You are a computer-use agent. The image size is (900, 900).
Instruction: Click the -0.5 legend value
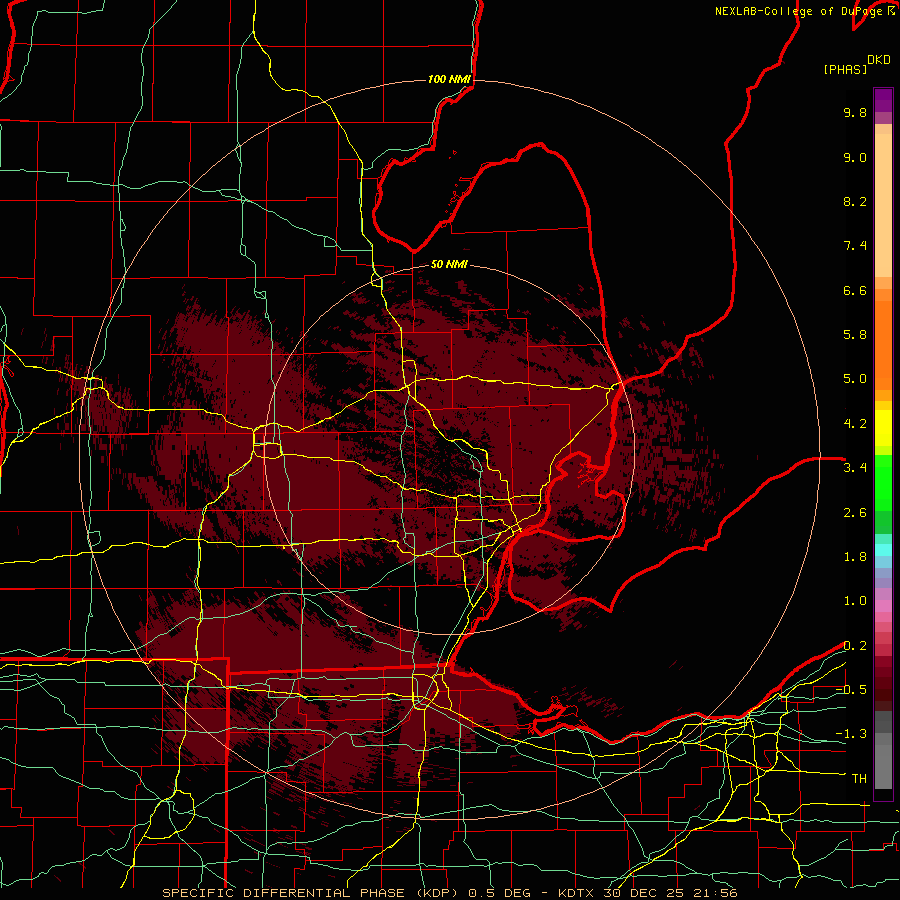click(851, 690)
